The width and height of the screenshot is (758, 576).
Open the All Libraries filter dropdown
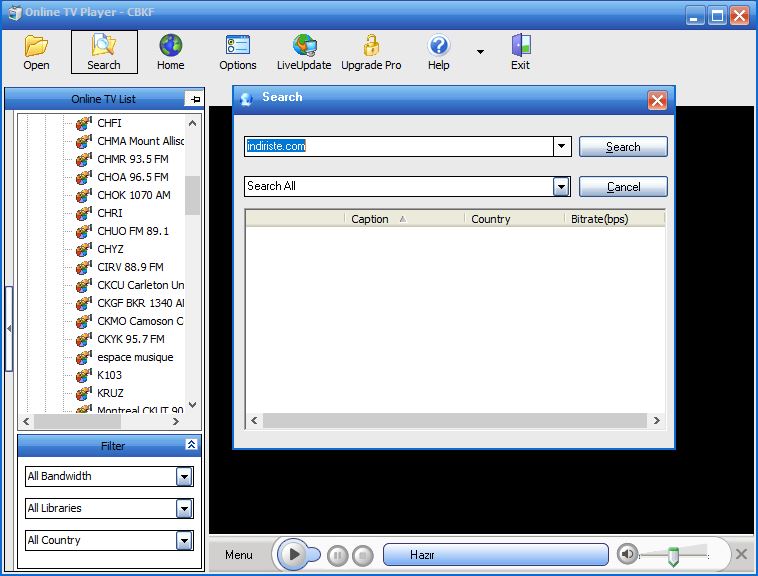coord(184,509)
